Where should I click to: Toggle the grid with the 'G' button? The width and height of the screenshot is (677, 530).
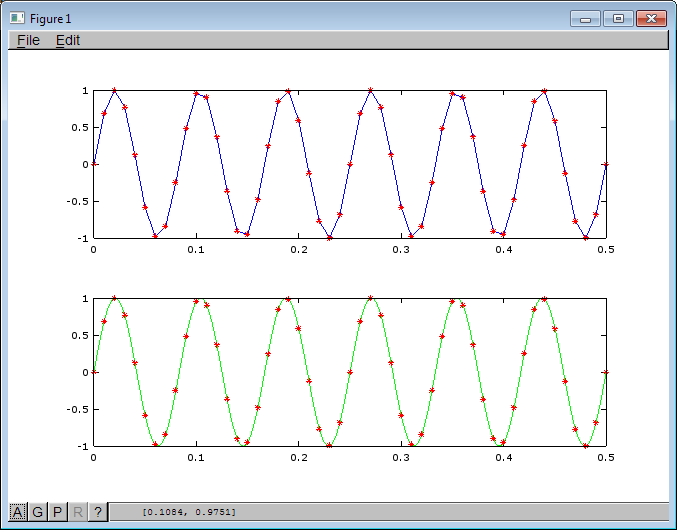37,512
